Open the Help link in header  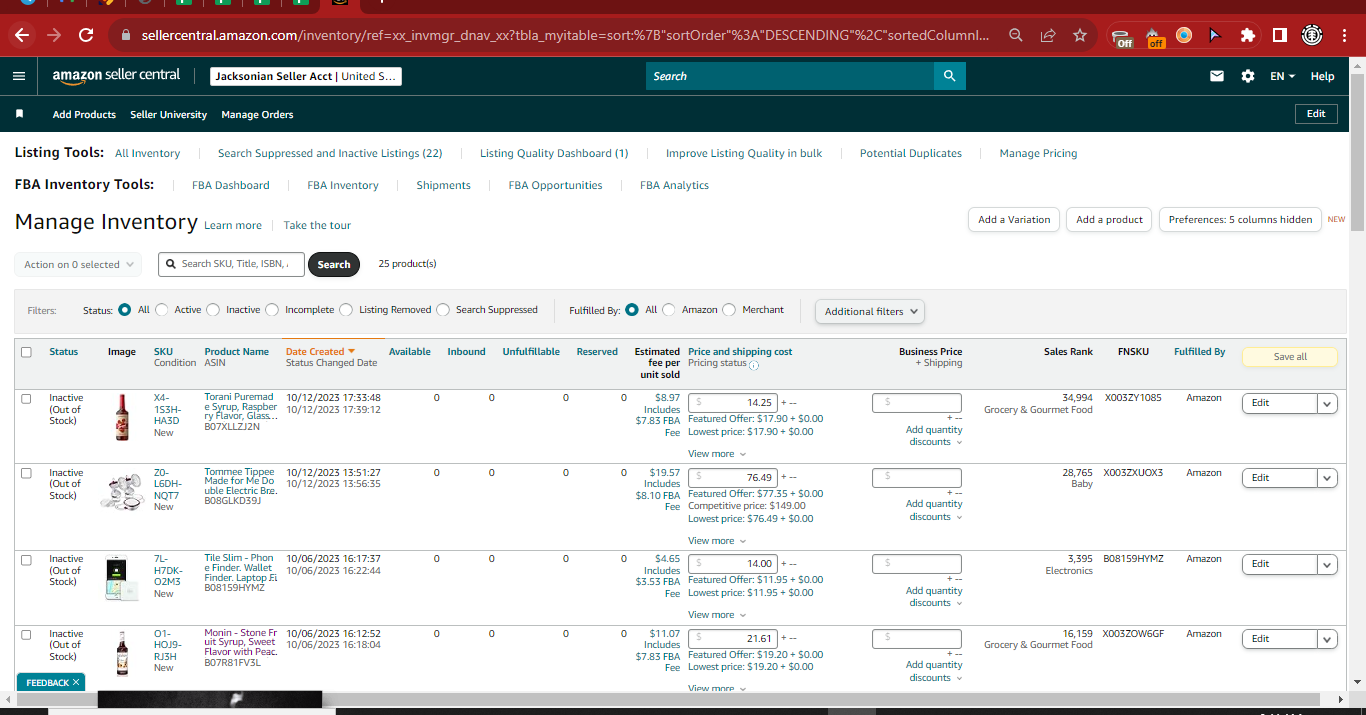click(x=1322, y=76)
